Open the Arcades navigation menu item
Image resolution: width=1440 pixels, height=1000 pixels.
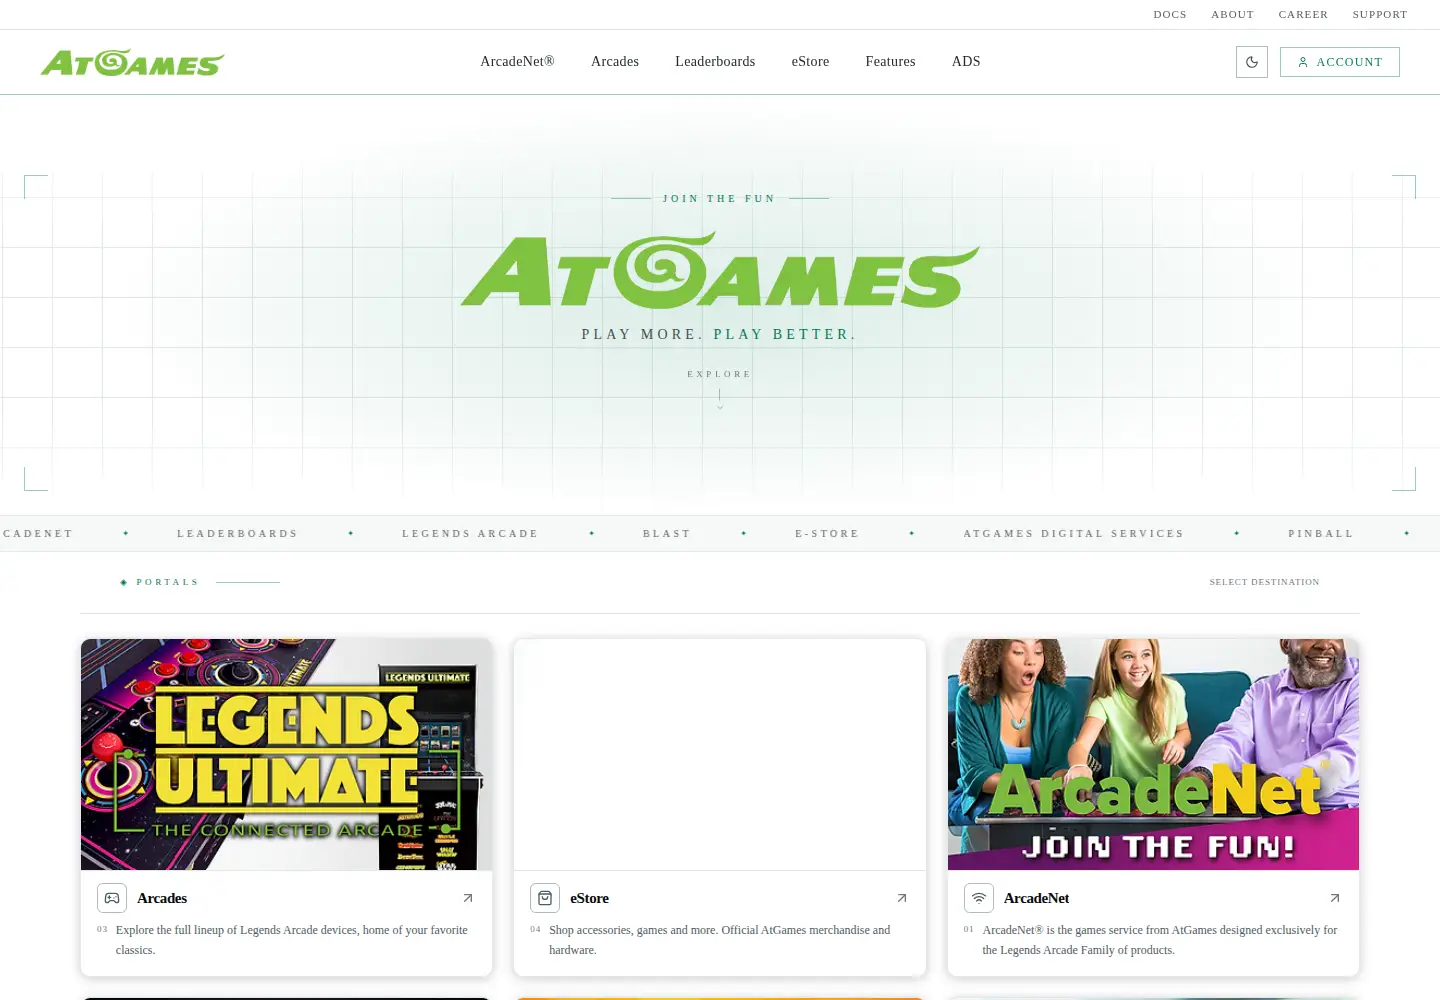coord(615,62)
